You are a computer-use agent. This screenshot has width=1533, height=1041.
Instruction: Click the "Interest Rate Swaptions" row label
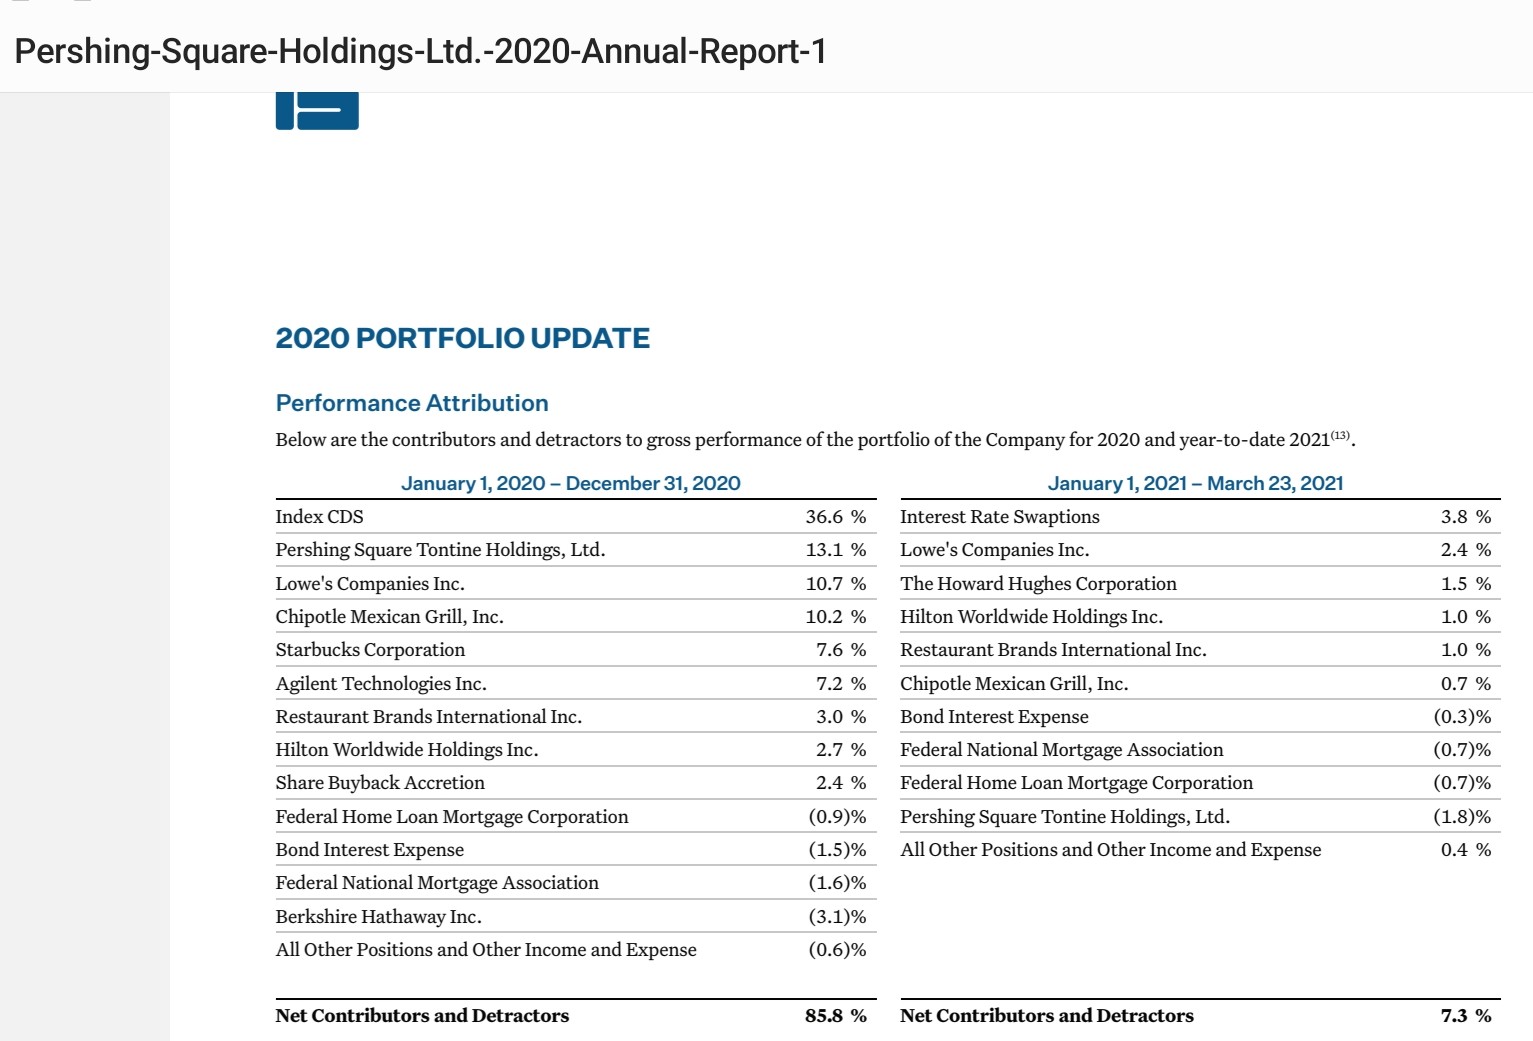[1000, 516]
